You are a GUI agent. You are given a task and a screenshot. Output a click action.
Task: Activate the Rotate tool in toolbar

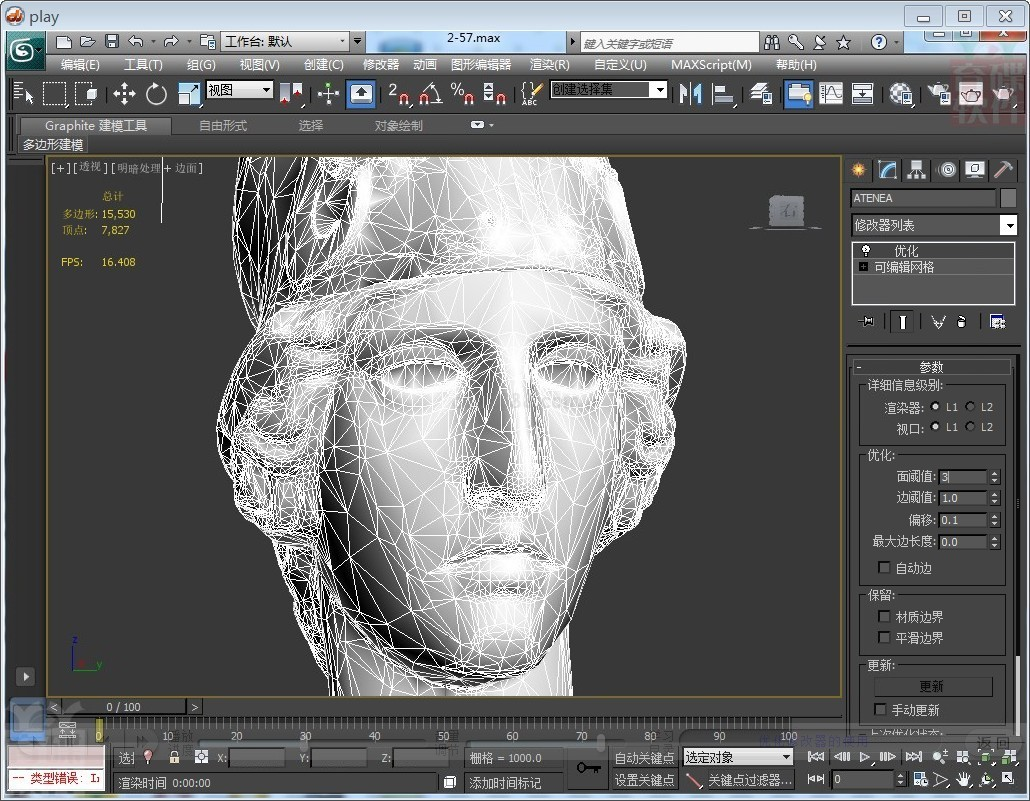pos(156,94)
